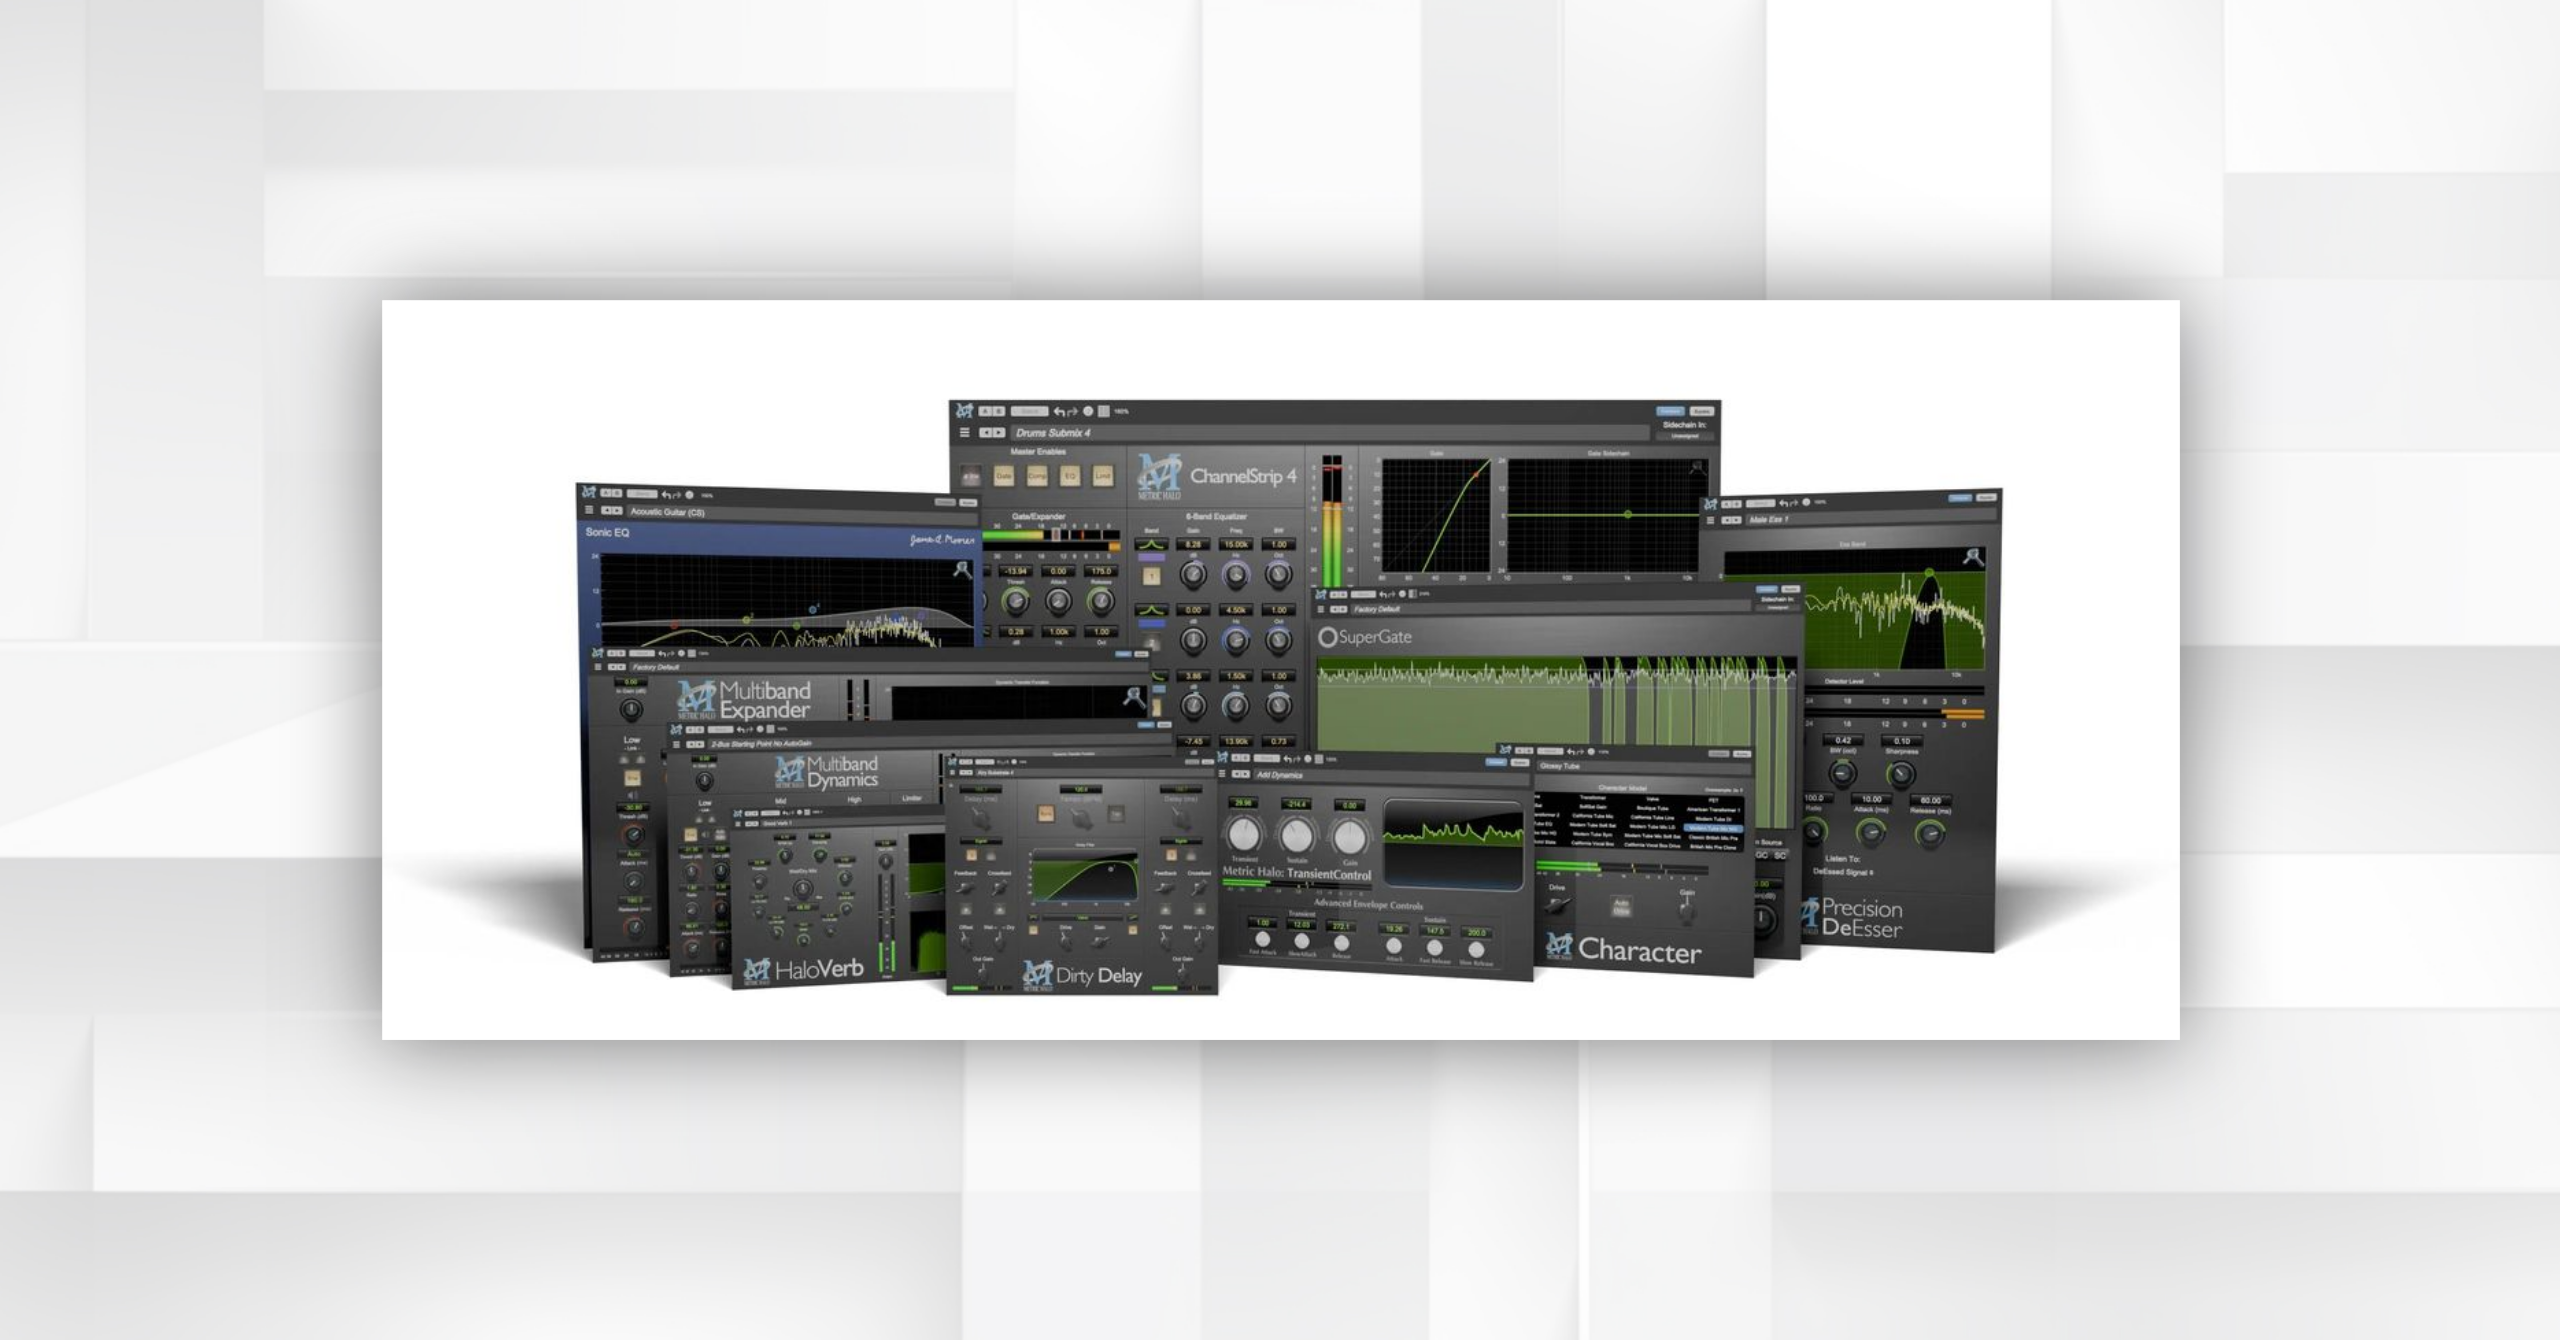Viewport: 2560px width, 1340px height.
Task: Click magnifier icon on Sonic EQ graph
Action: [x=963, y=570]
